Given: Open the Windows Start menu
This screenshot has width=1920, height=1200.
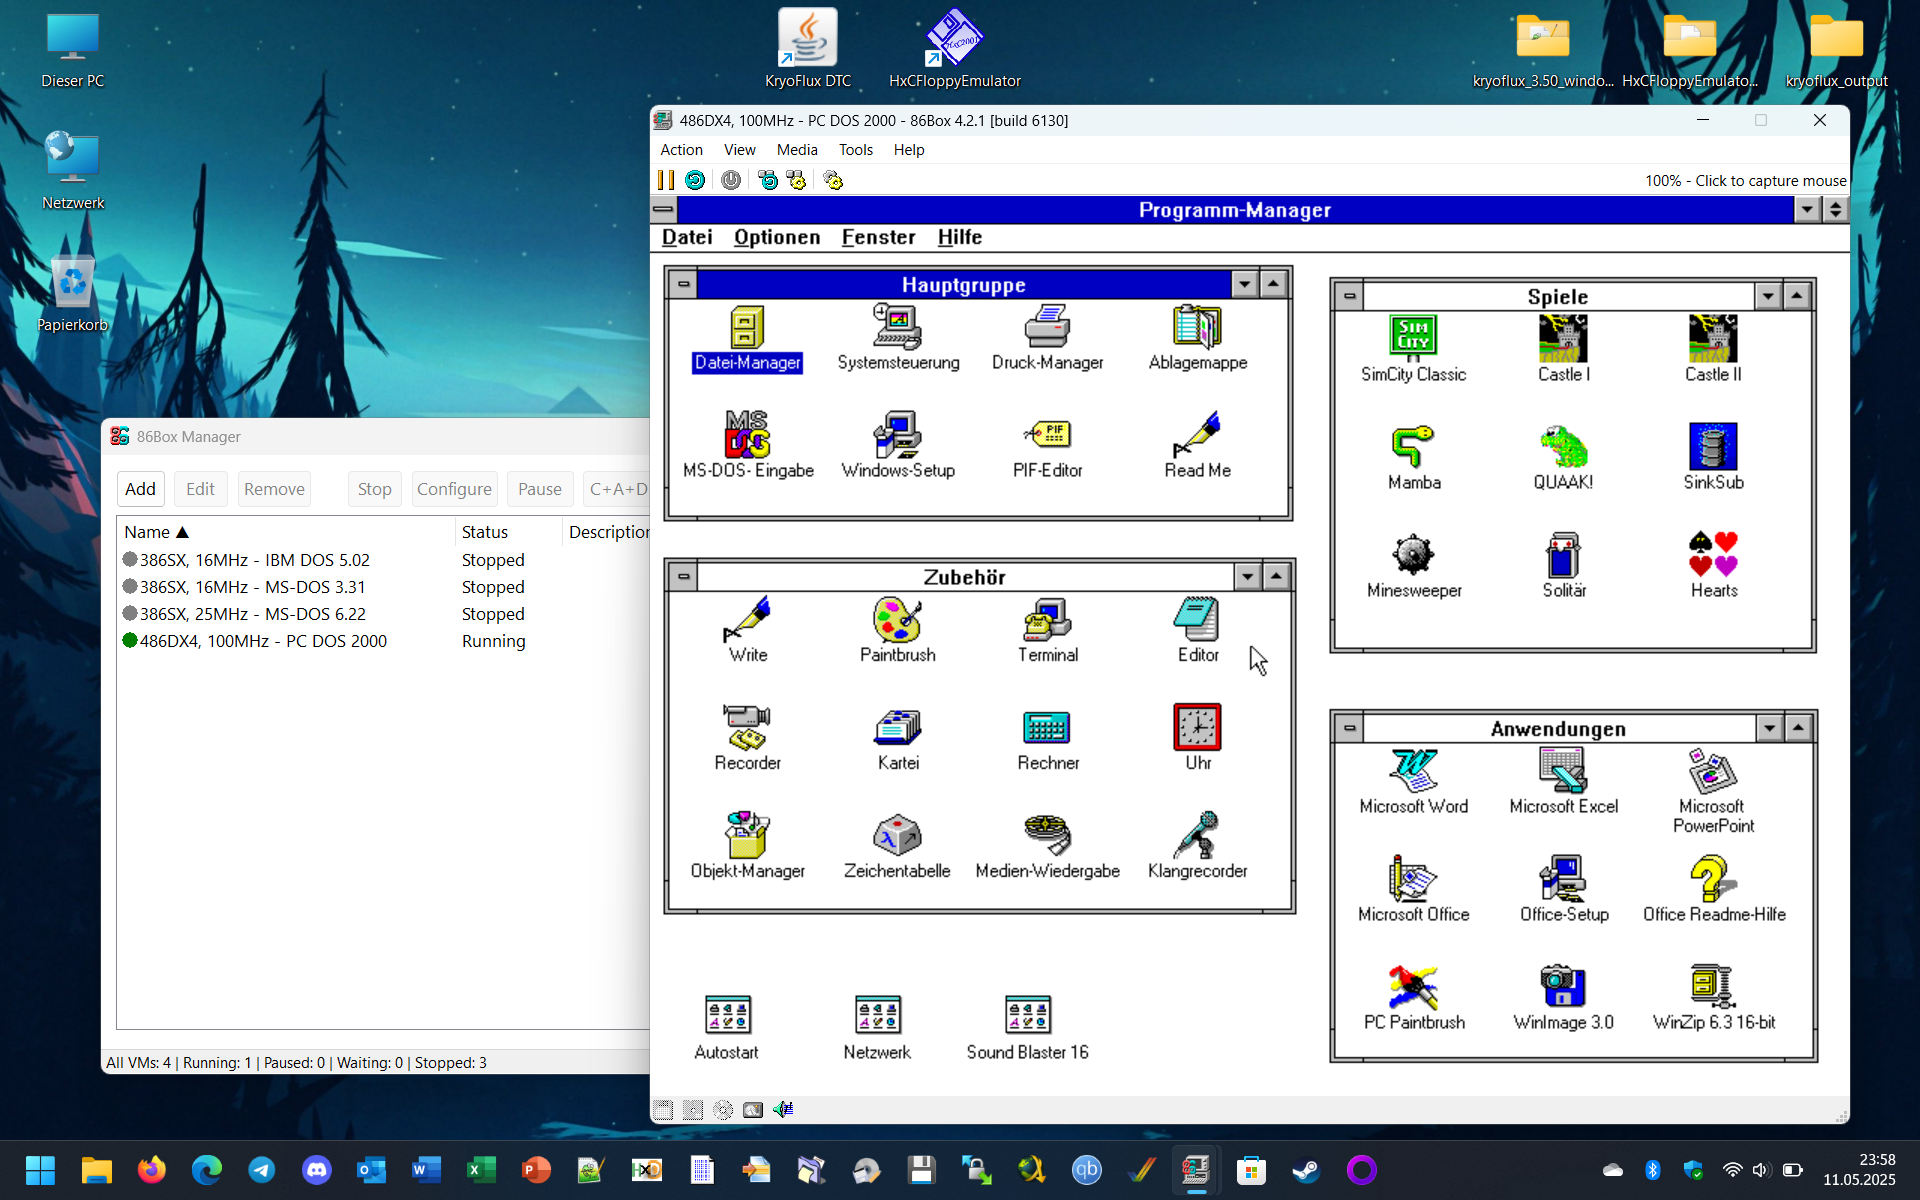Looking at the screenshot, I should pyautogui.click(x=40, y=1169).
